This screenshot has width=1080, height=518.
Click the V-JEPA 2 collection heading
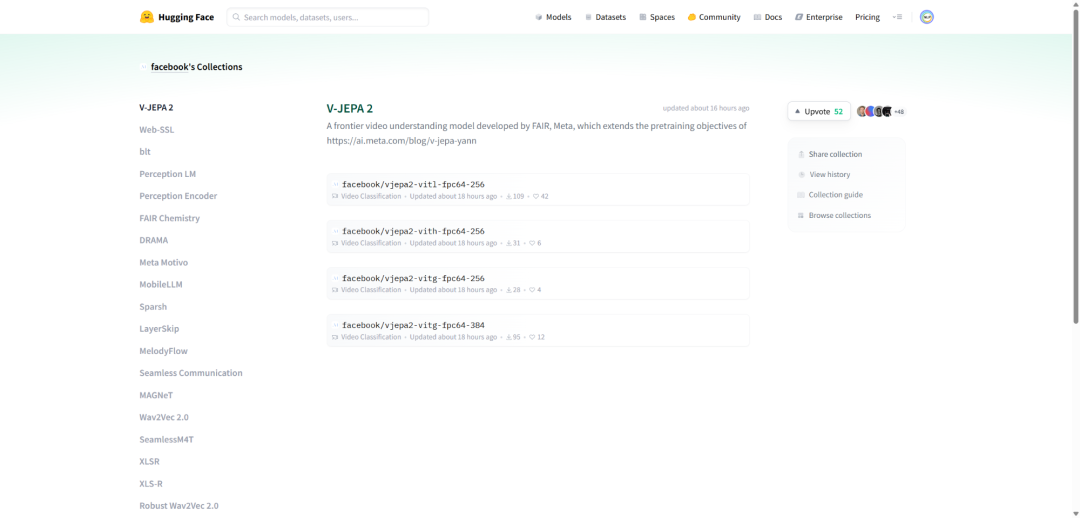click(x=350, y=109)
